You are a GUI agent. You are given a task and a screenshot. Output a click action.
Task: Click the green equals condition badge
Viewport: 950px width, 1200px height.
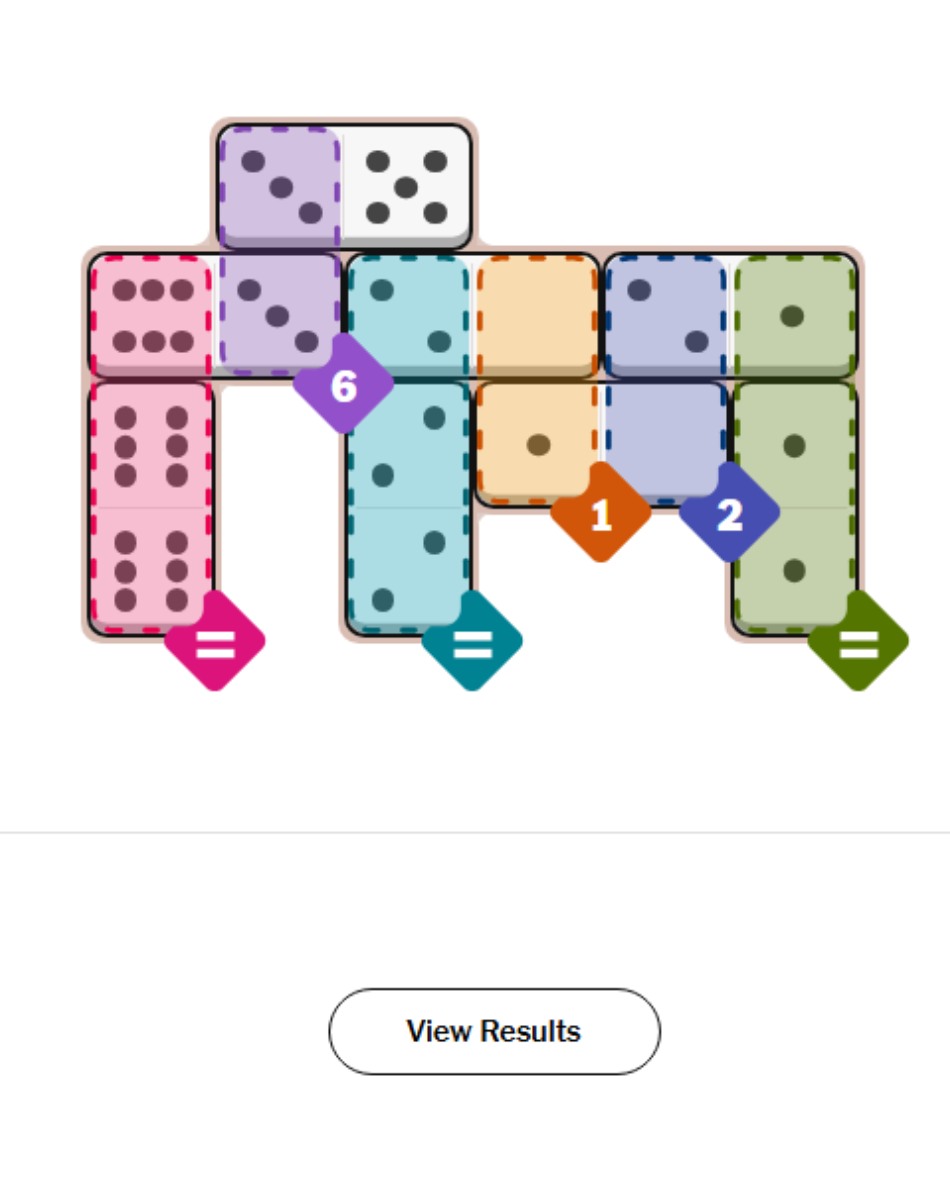click(x=858, y=641)
